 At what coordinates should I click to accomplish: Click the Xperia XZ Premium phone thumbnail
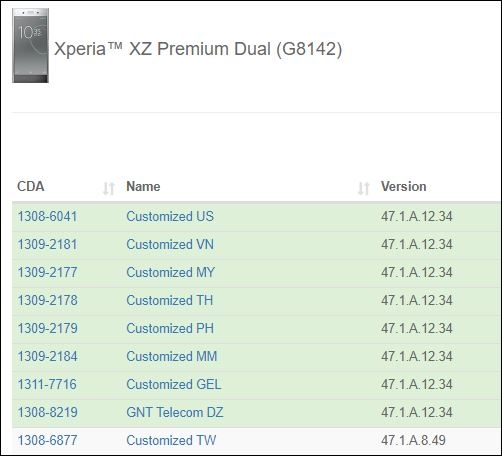point(30,45)
